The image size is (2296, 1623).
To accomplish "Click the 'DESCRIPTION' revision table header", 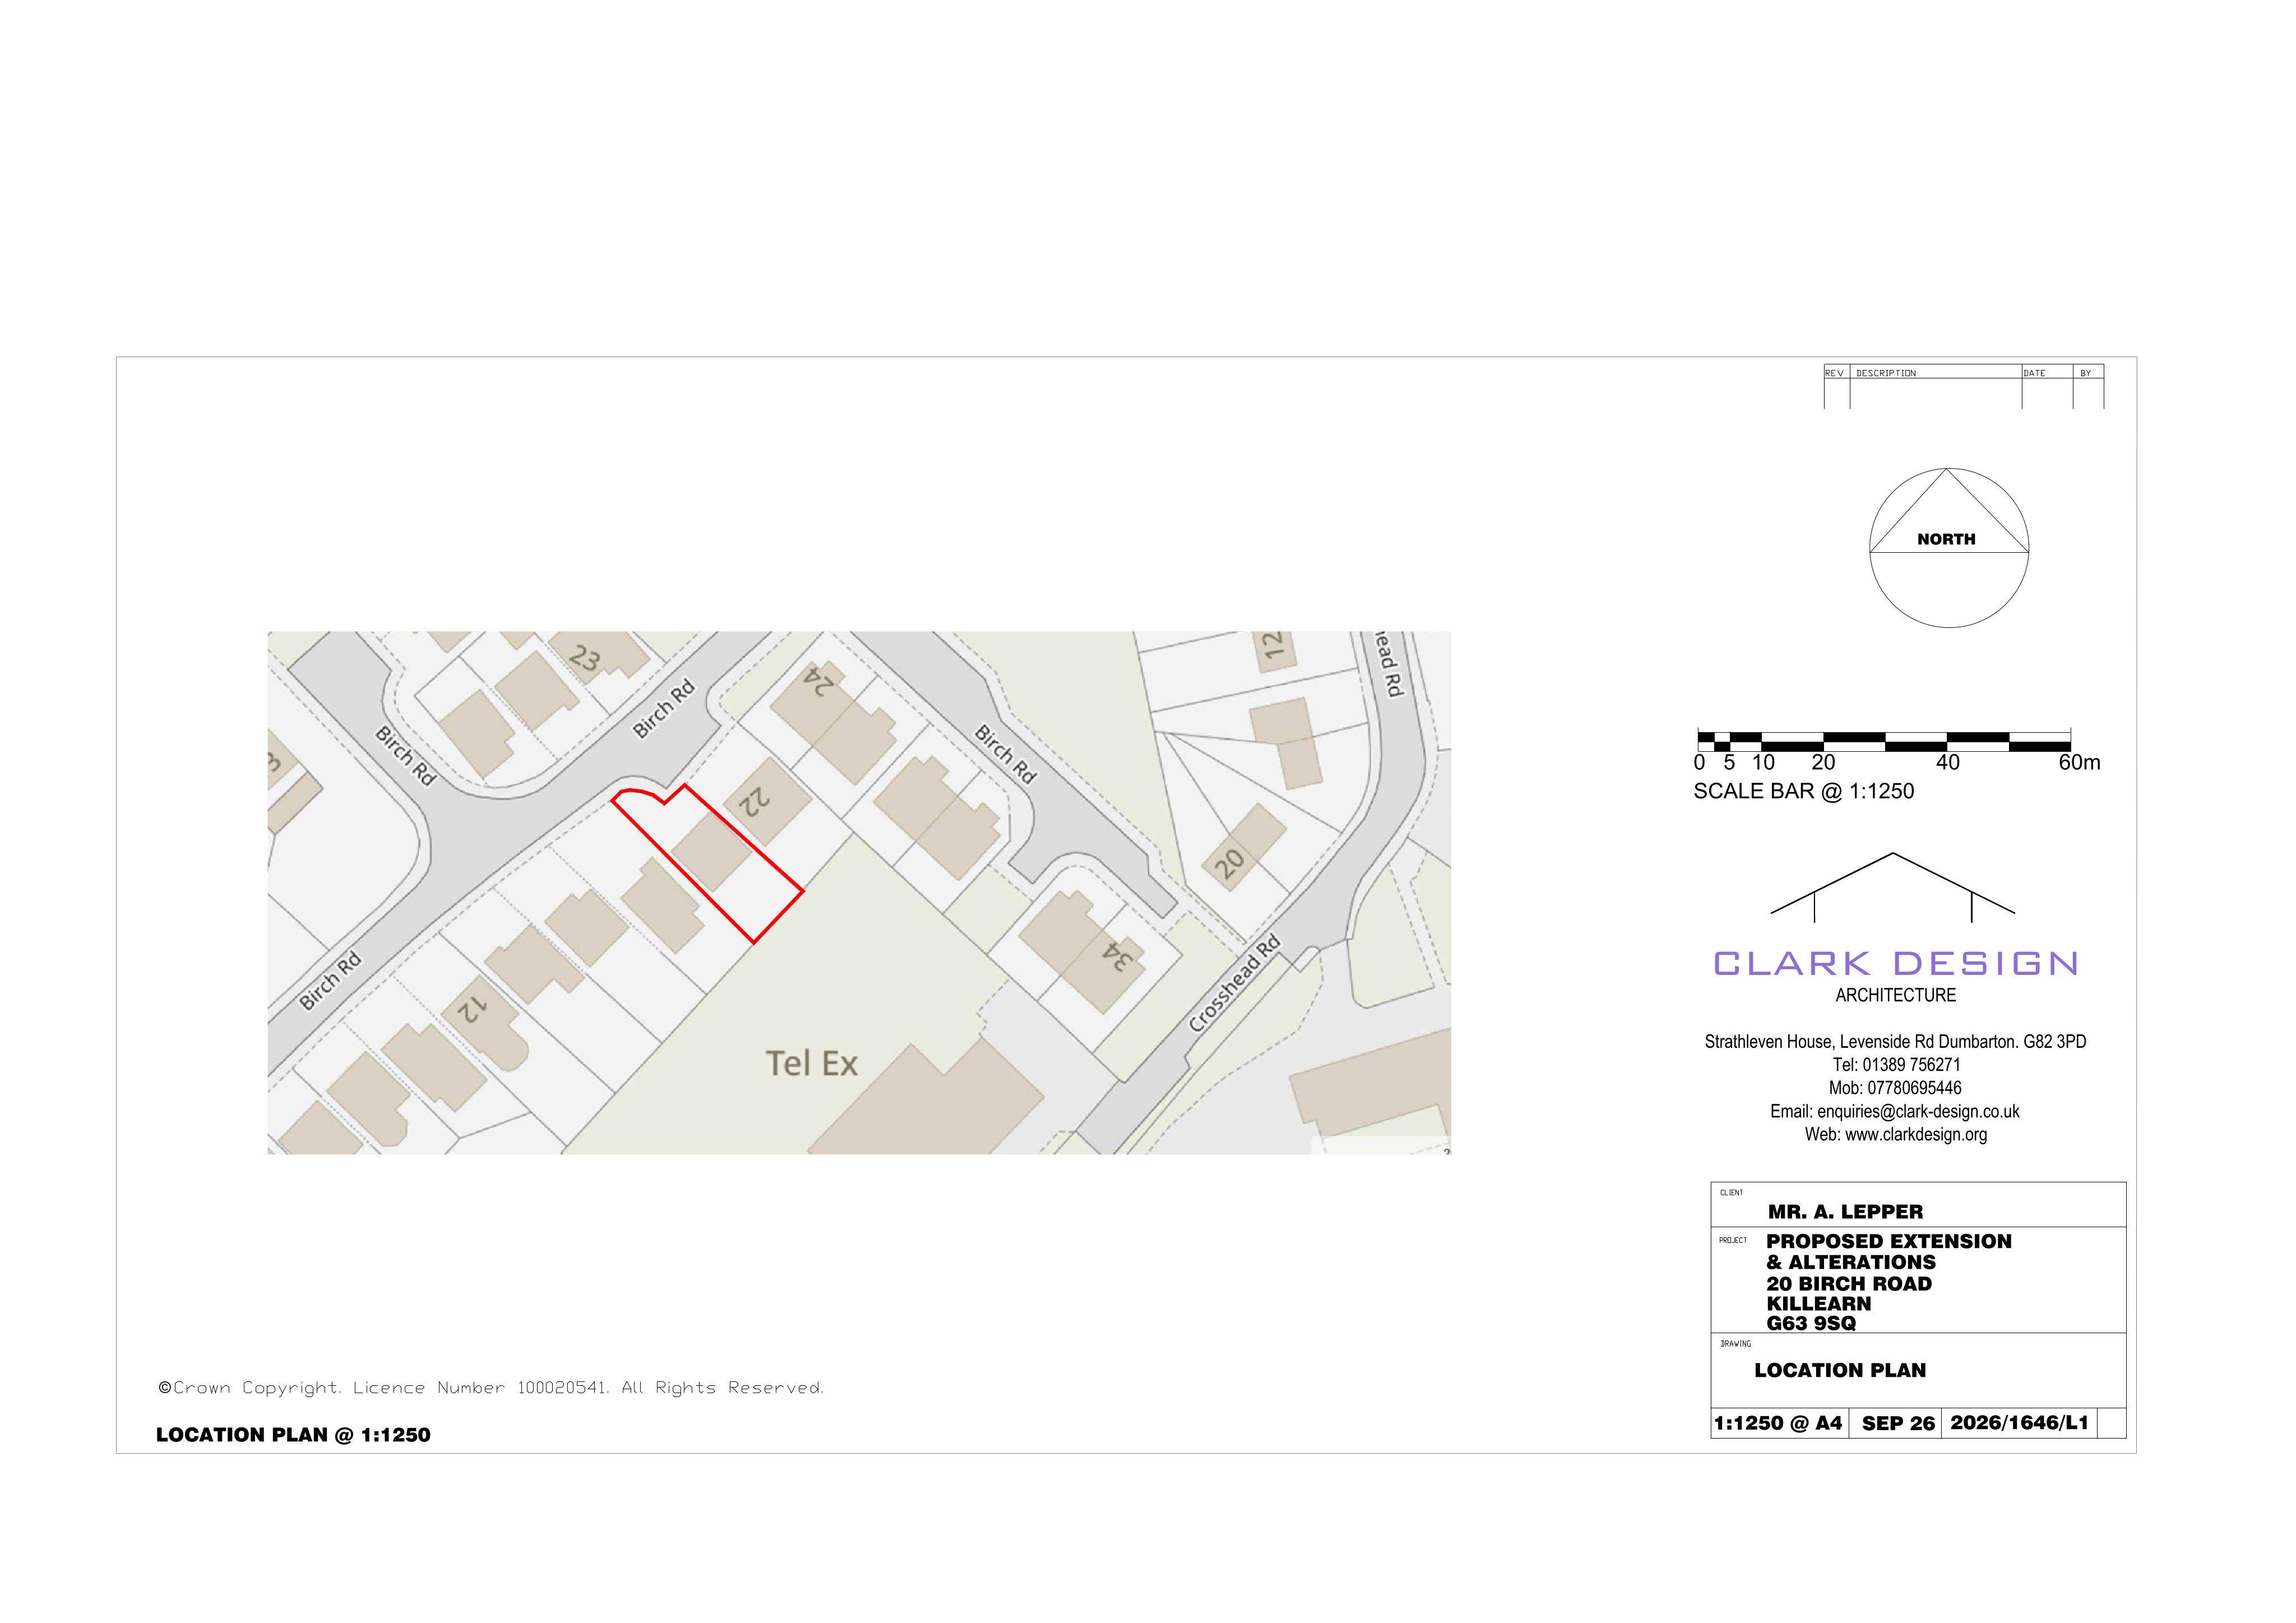I will [x=1886, y=373].
